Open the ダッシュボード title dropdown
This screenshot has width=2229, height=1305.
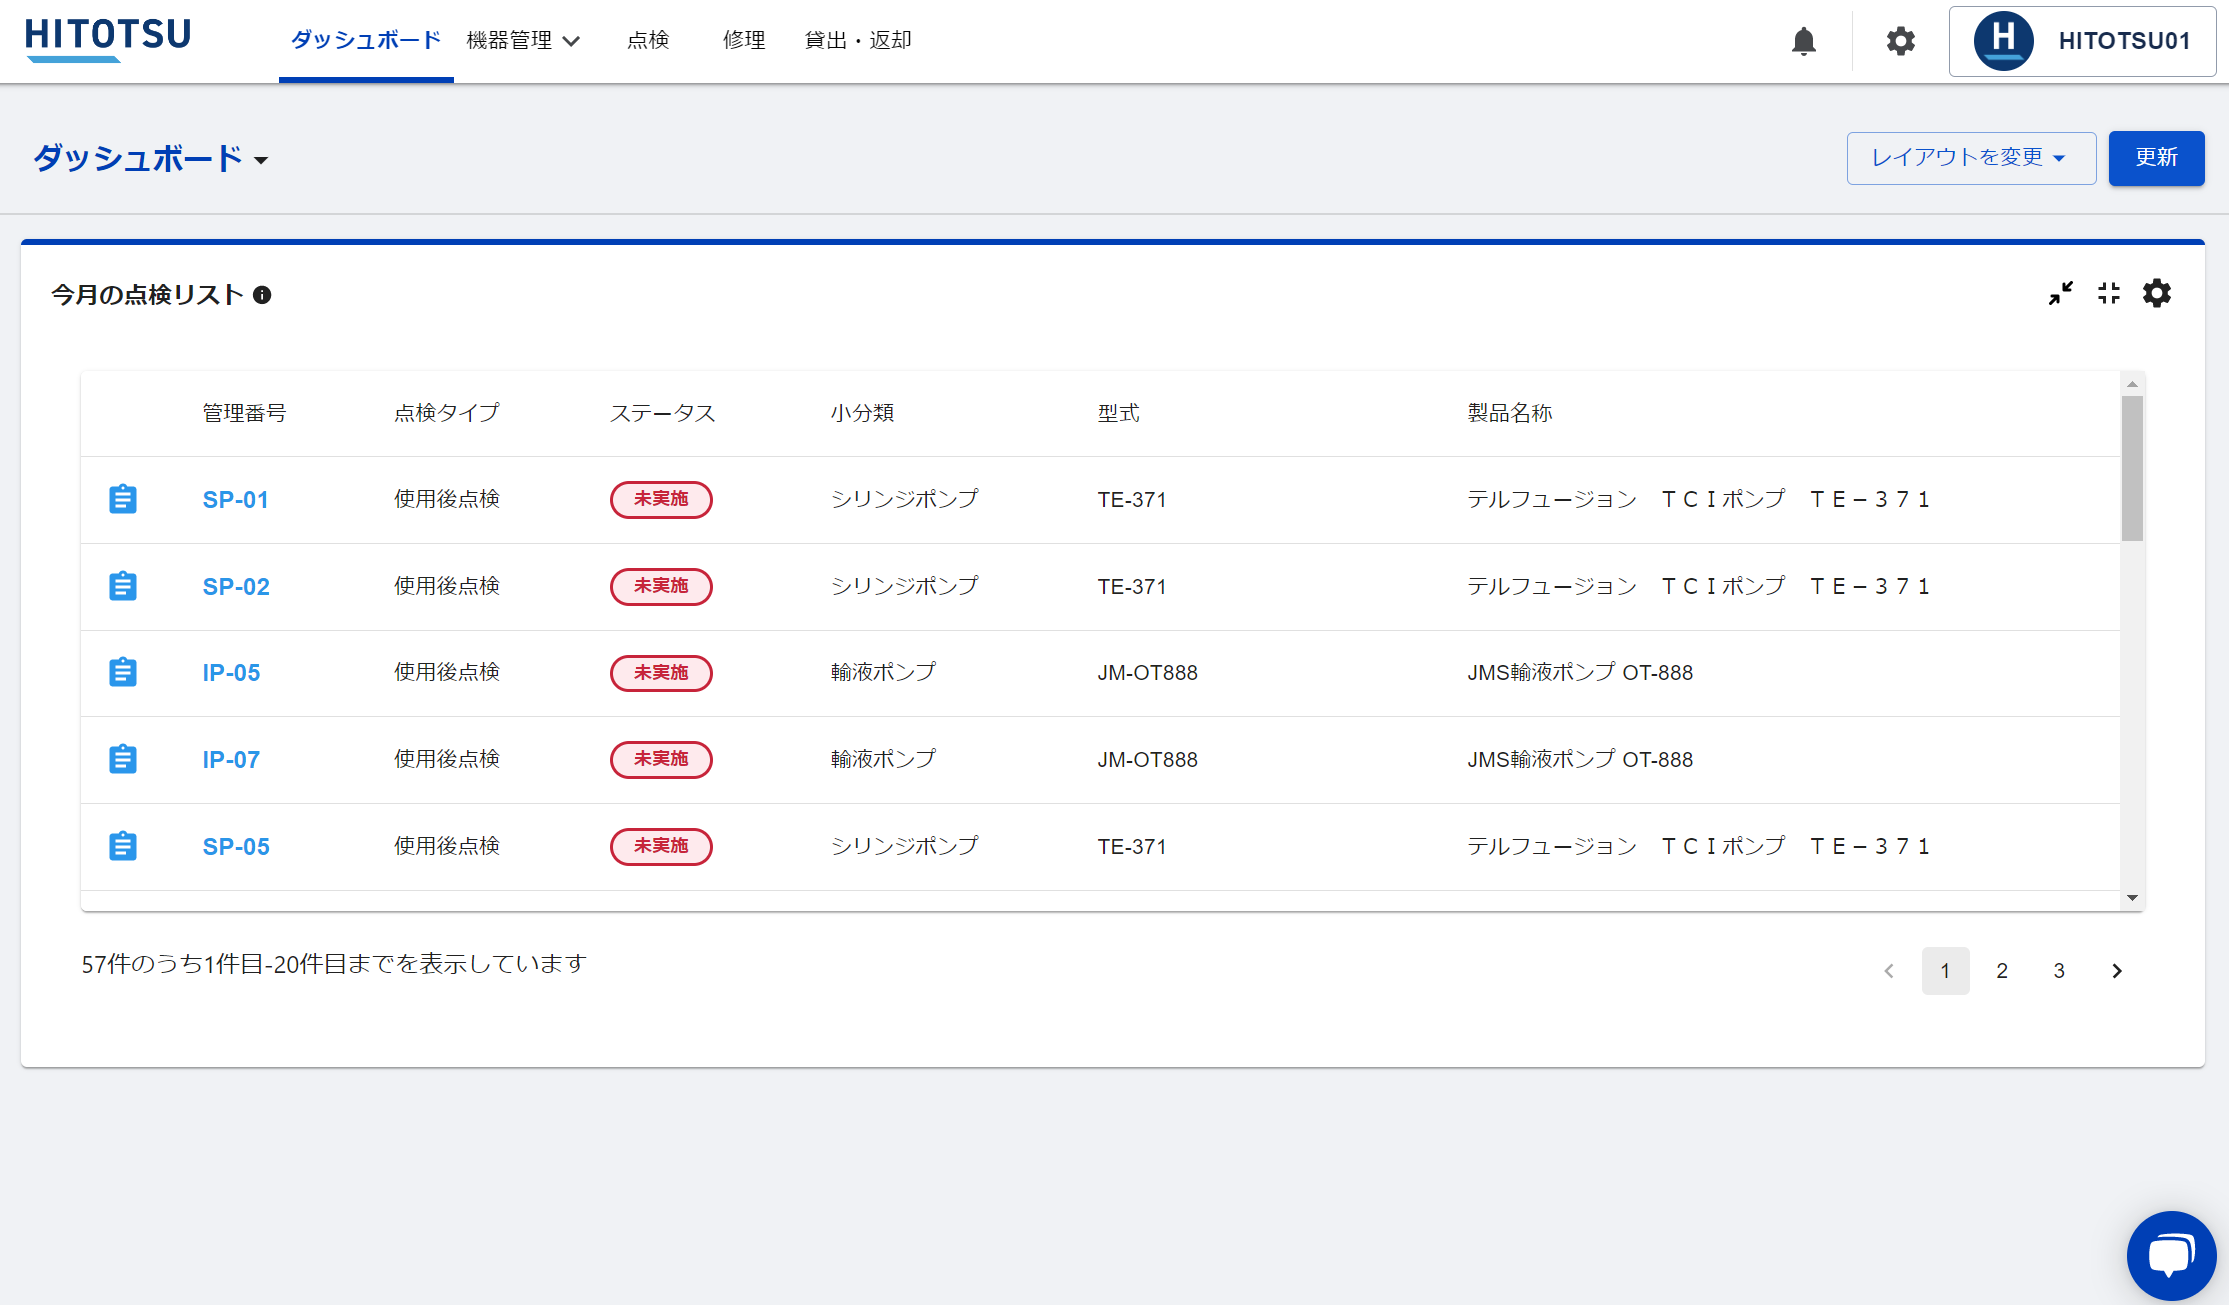pyautogui.click(x=151, y=159)
